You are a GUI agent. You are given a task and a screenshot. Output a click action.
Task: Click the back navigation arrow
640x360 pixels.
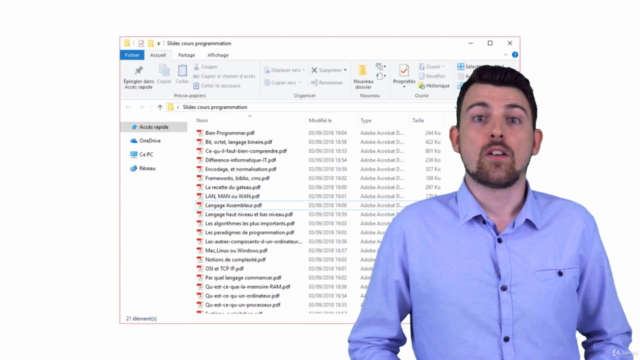(x=128, y=107)
